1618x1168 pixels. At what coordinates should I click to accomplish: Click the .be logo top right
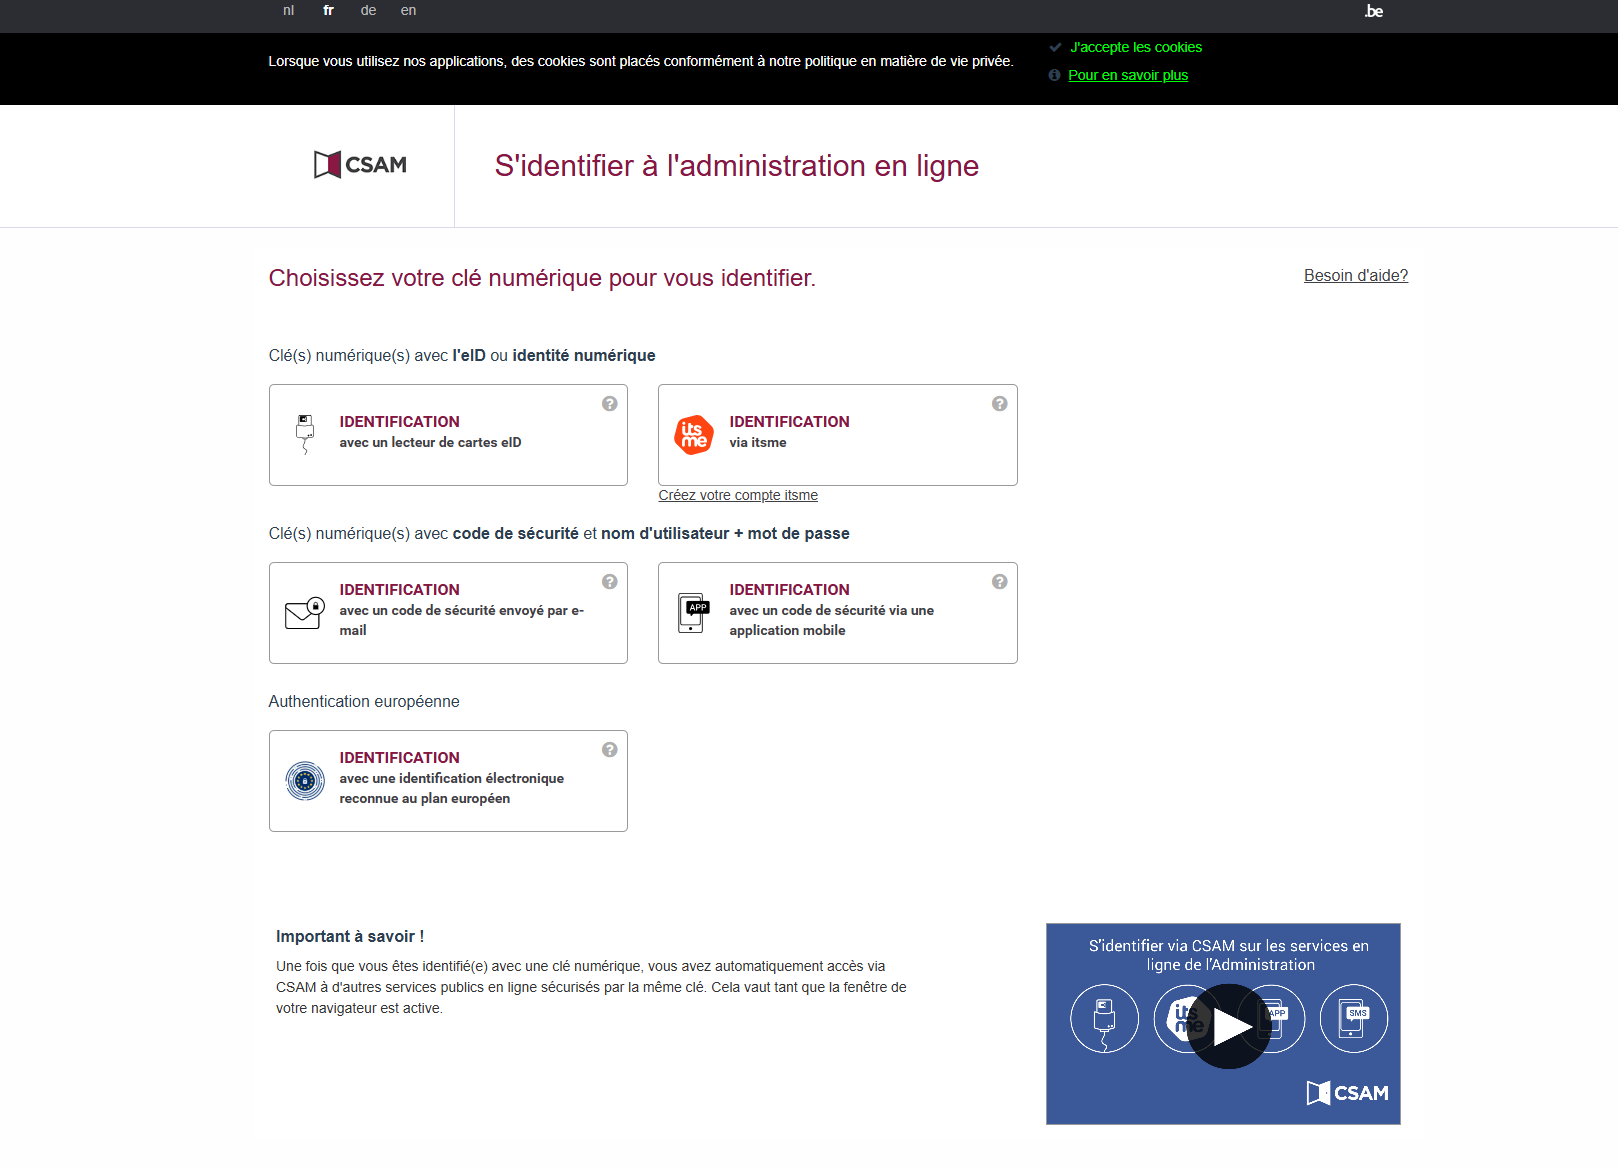(x=1373, y=12)
